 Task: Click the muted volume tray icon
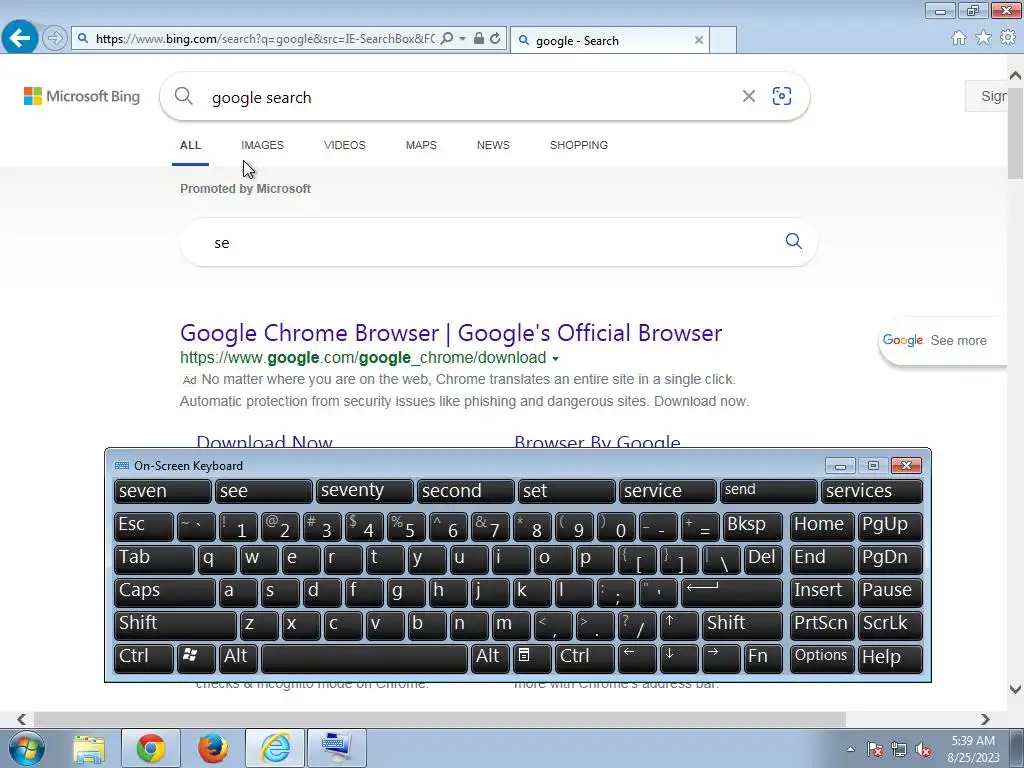(924, 749)
